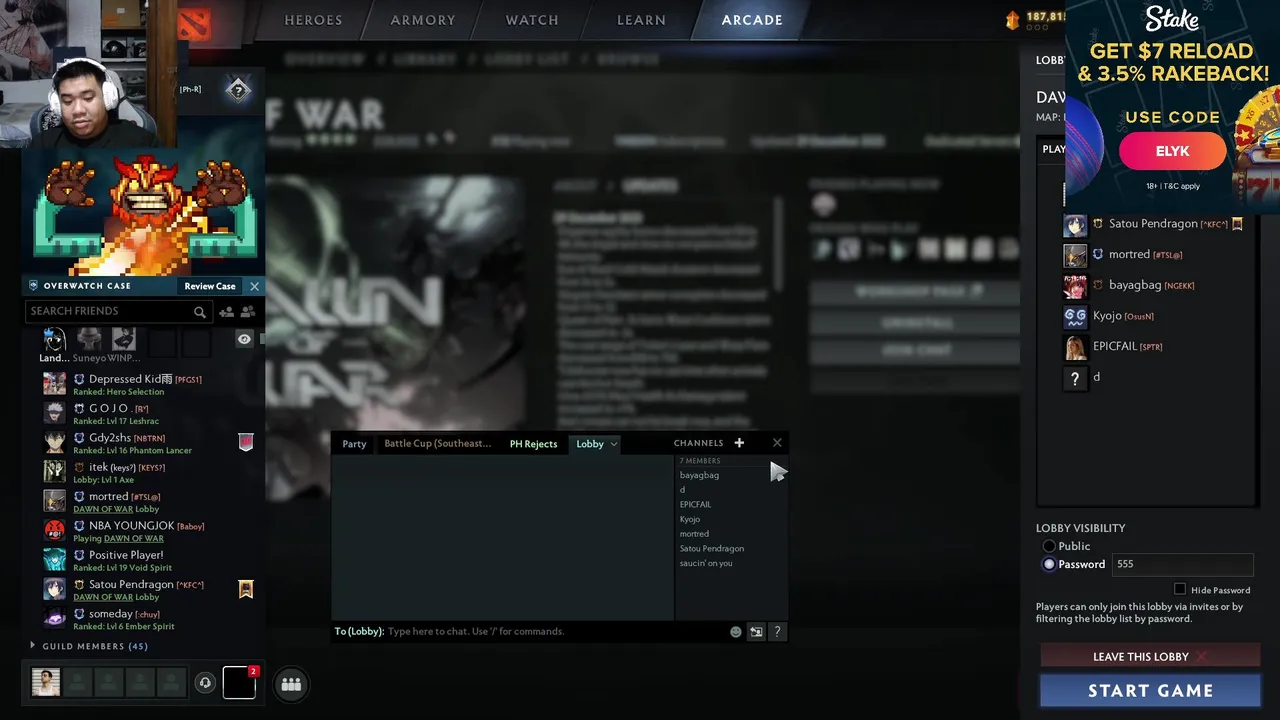
Task: Click the chat message input field
Action: pos(555,632)
